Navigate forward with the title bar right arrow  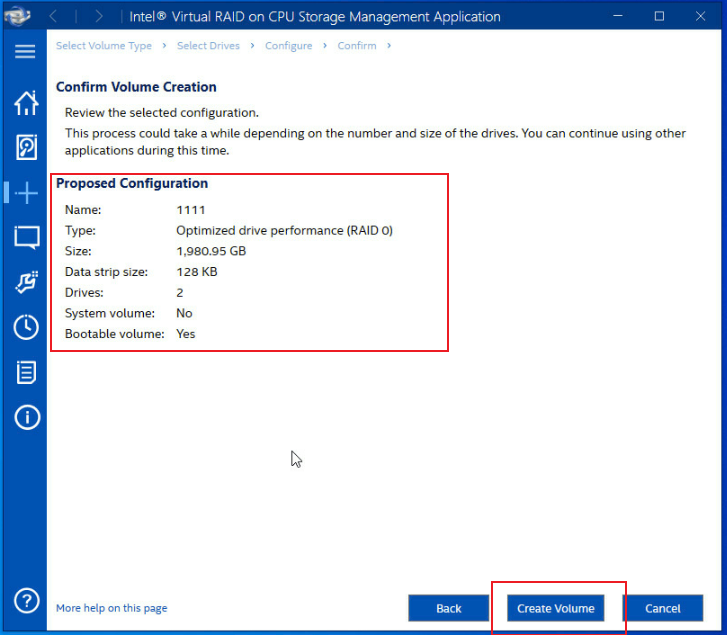click(98, 17)
